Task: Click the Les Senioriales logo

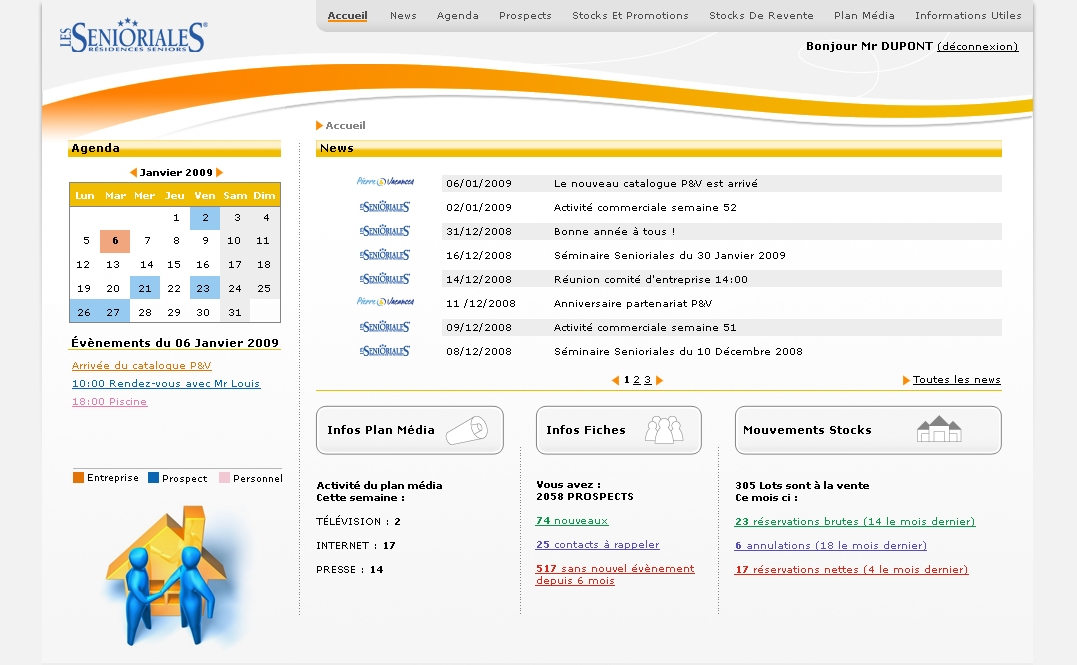Action: pyautogui.click(x=133, y=37)
